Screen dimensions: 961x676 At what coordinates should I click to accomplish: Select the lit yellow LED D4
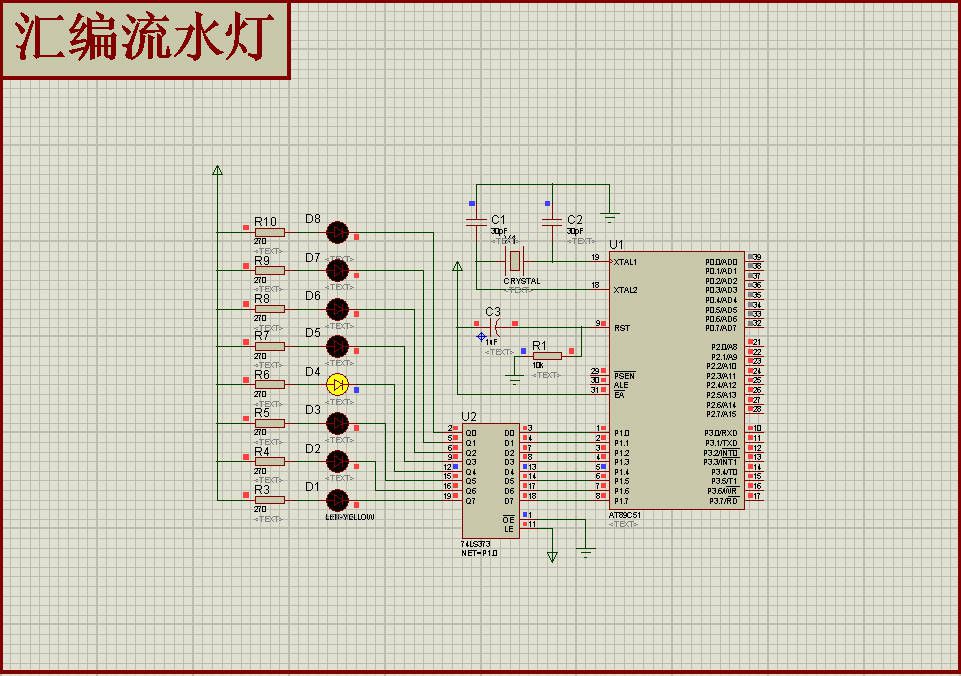tap(337, 385)
